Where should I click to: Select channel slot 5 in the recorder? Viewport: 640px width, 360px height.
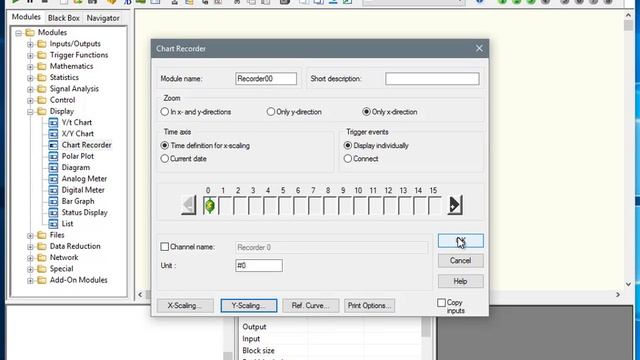tap(284, 205)
